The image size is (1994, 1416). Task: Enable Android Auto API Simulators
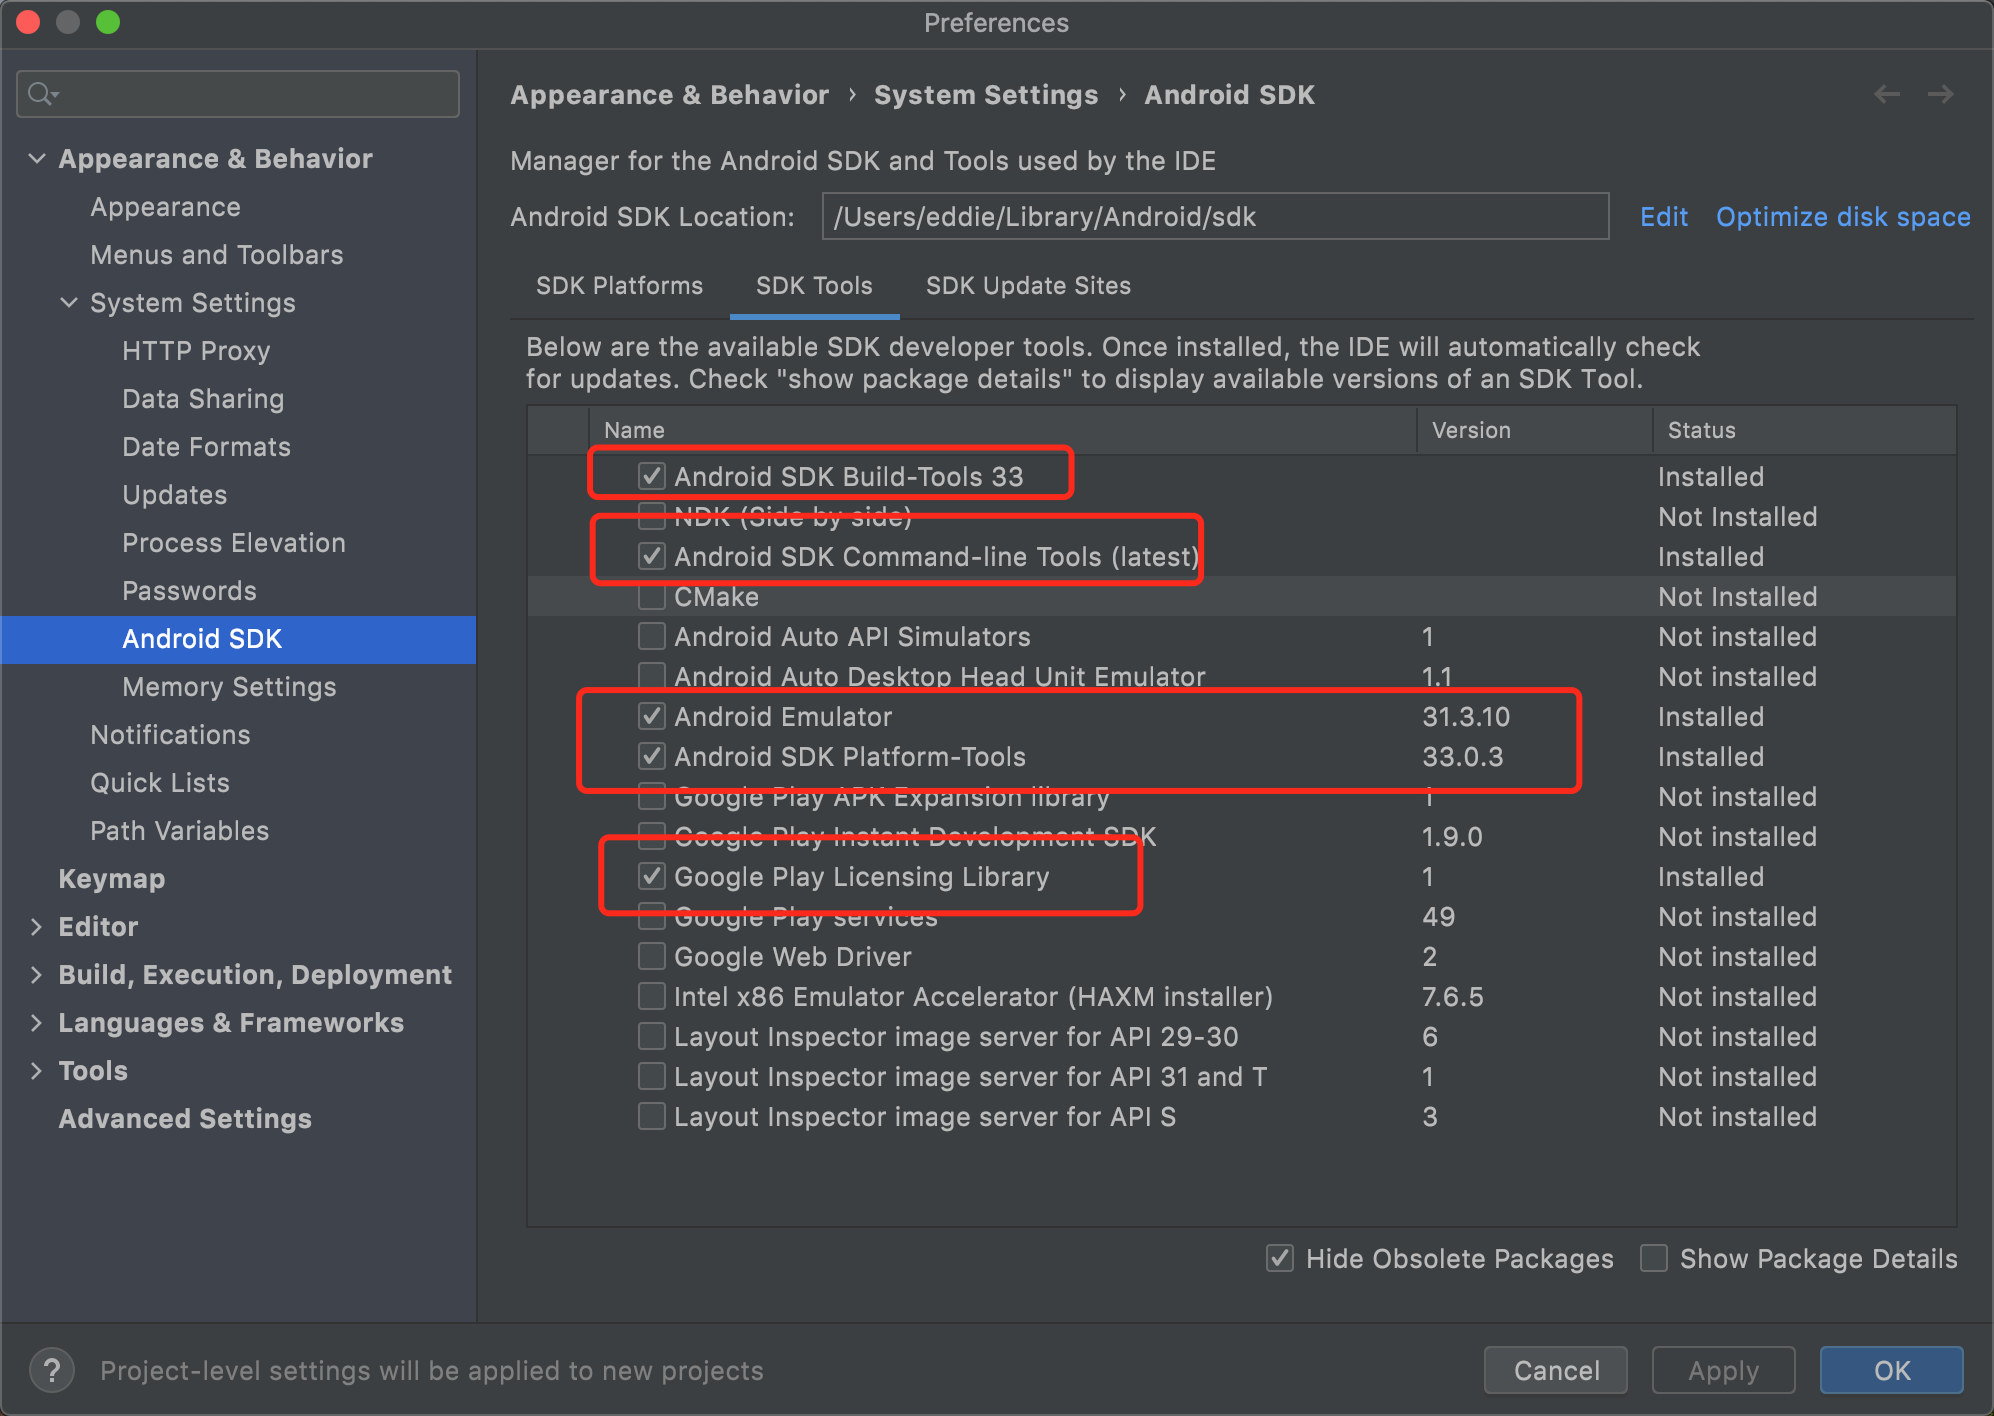tap(652, 636)
